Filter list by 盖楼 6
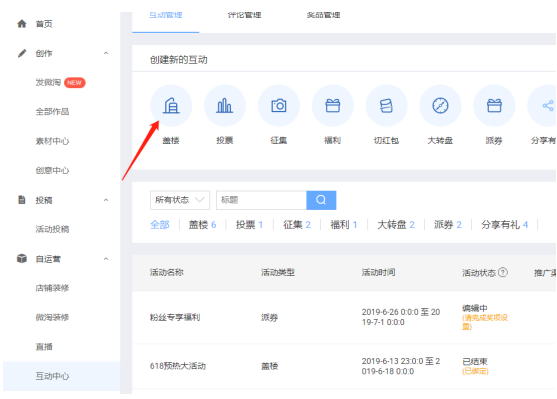The image size is (557, 399). point(202,225)
